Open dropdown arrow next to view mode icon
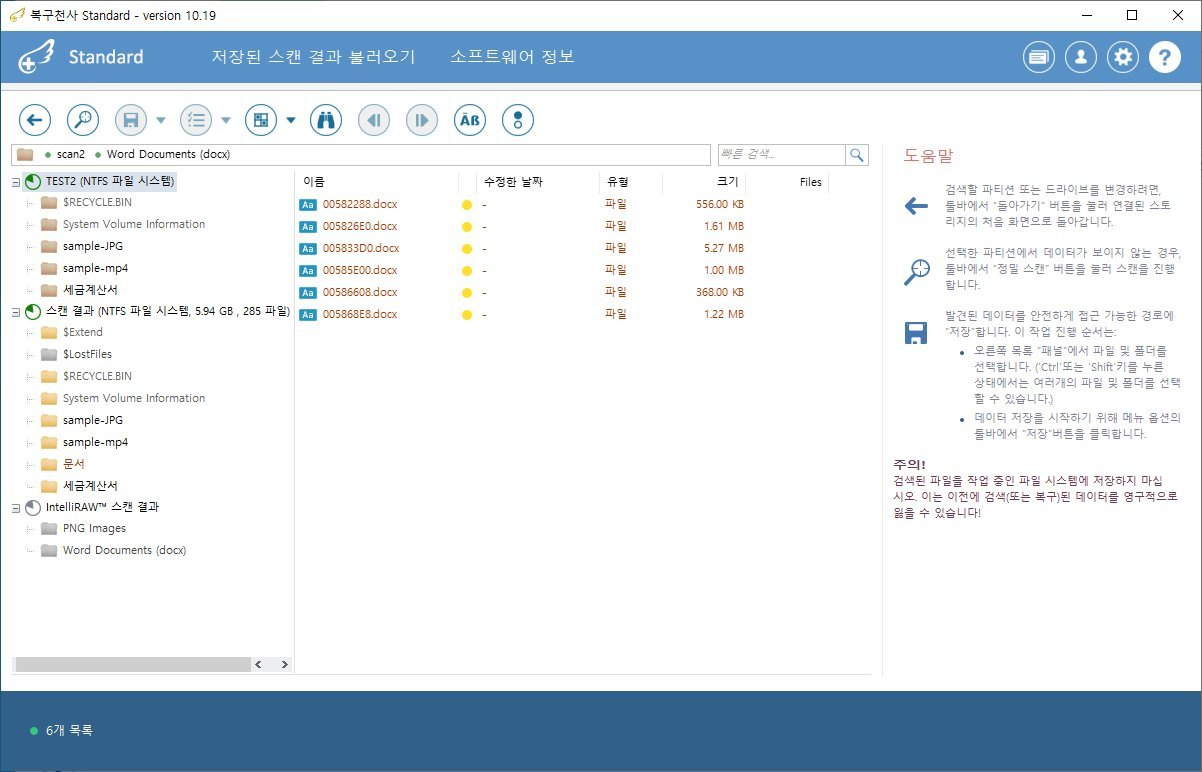 (291, 121)
